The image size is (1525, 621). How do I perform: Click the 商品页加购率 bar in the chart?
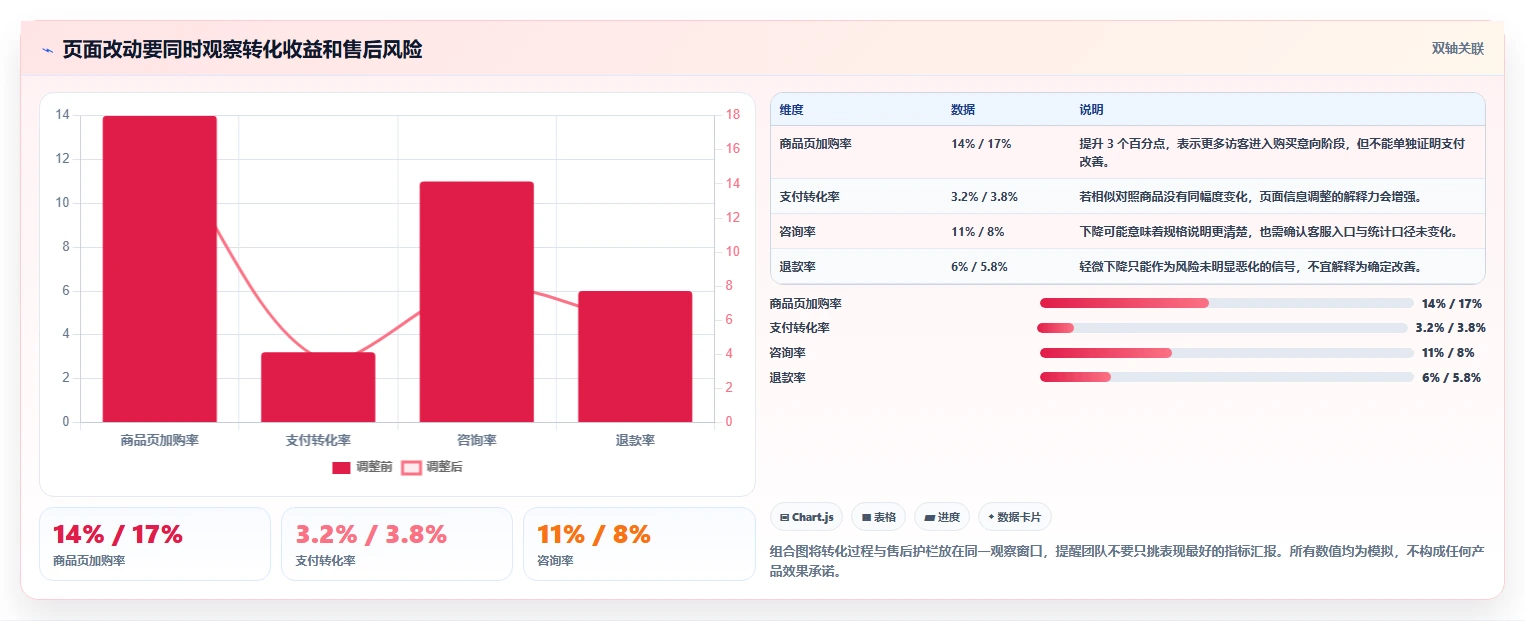(x=160, y=269)
